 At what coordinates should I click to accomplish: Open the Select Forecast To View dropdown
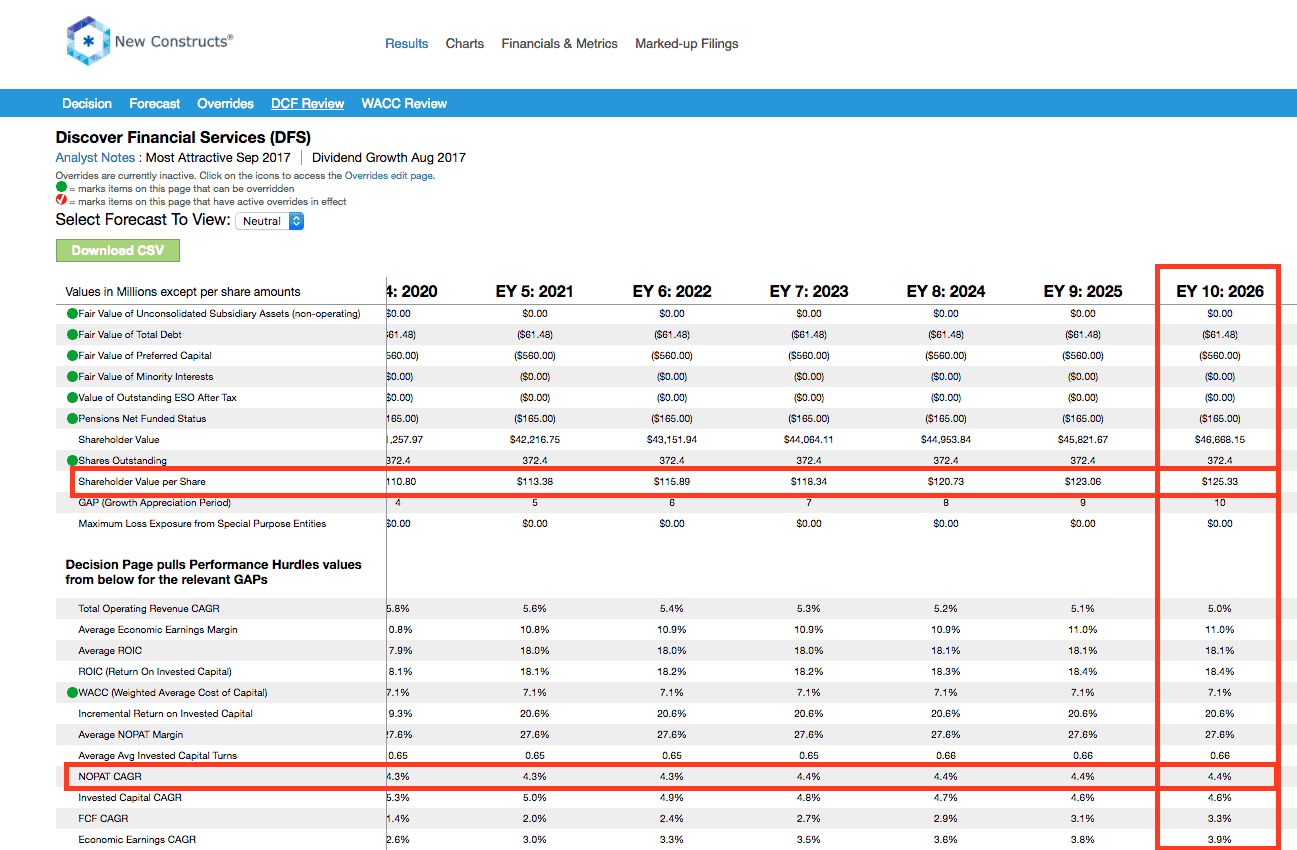coord(269,221)
